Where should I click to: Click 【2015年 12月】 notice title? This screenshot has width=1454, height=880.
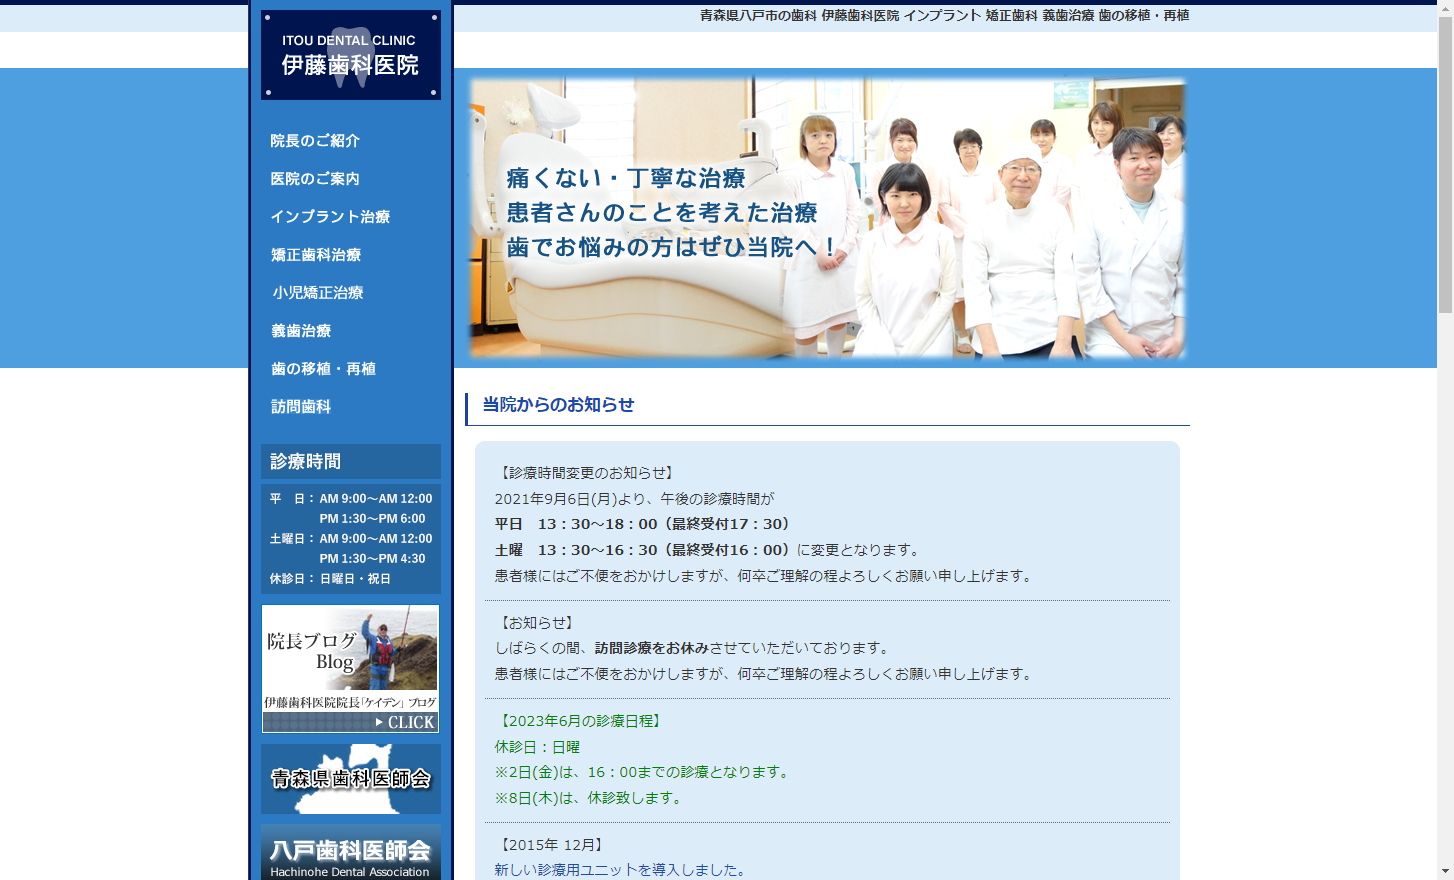(551, 845)
